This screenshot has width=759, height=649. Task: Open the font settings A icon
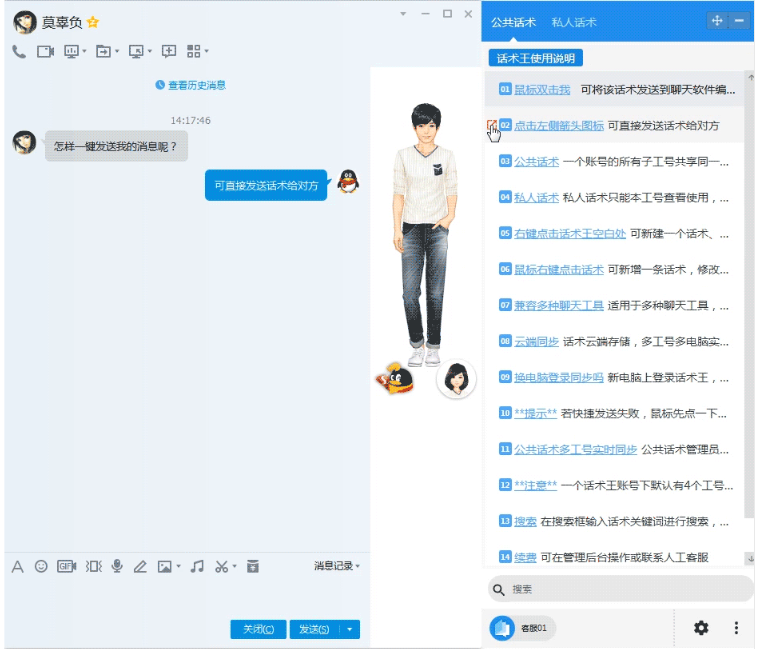point(17,566)
